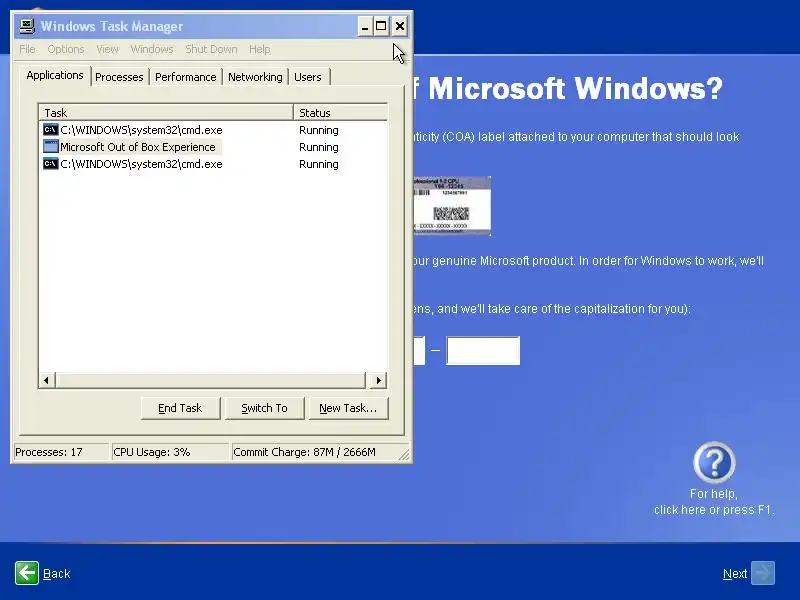Click the End Task button
Screen dimensions: 800x600
point(180,408)
